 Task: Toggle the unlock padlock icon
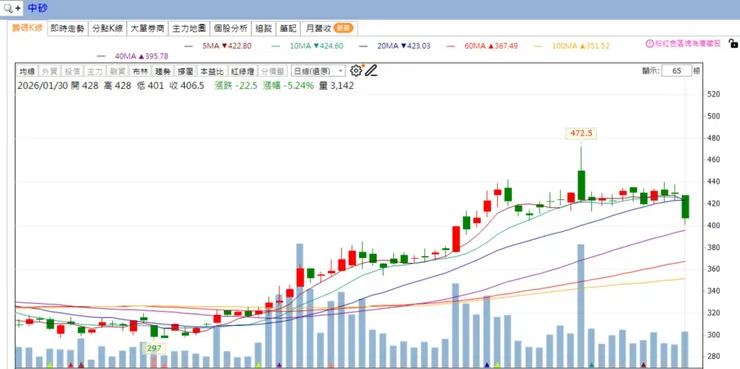[733, 44]
